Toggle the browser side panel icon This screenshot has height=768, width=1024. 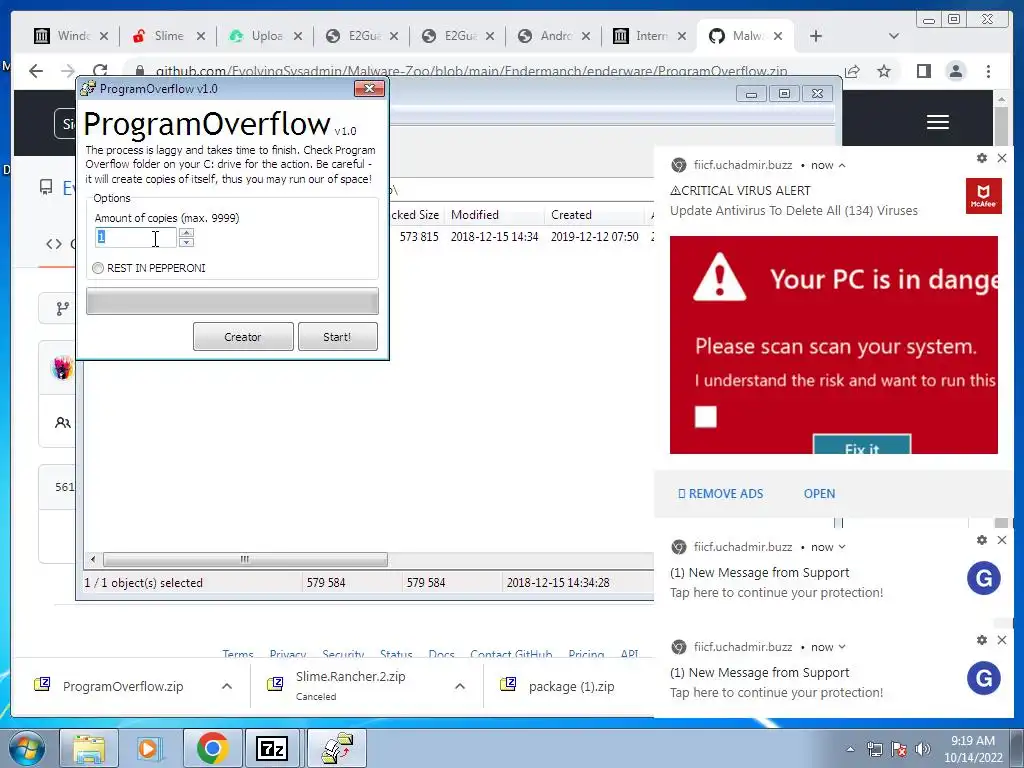click(923, 71)
